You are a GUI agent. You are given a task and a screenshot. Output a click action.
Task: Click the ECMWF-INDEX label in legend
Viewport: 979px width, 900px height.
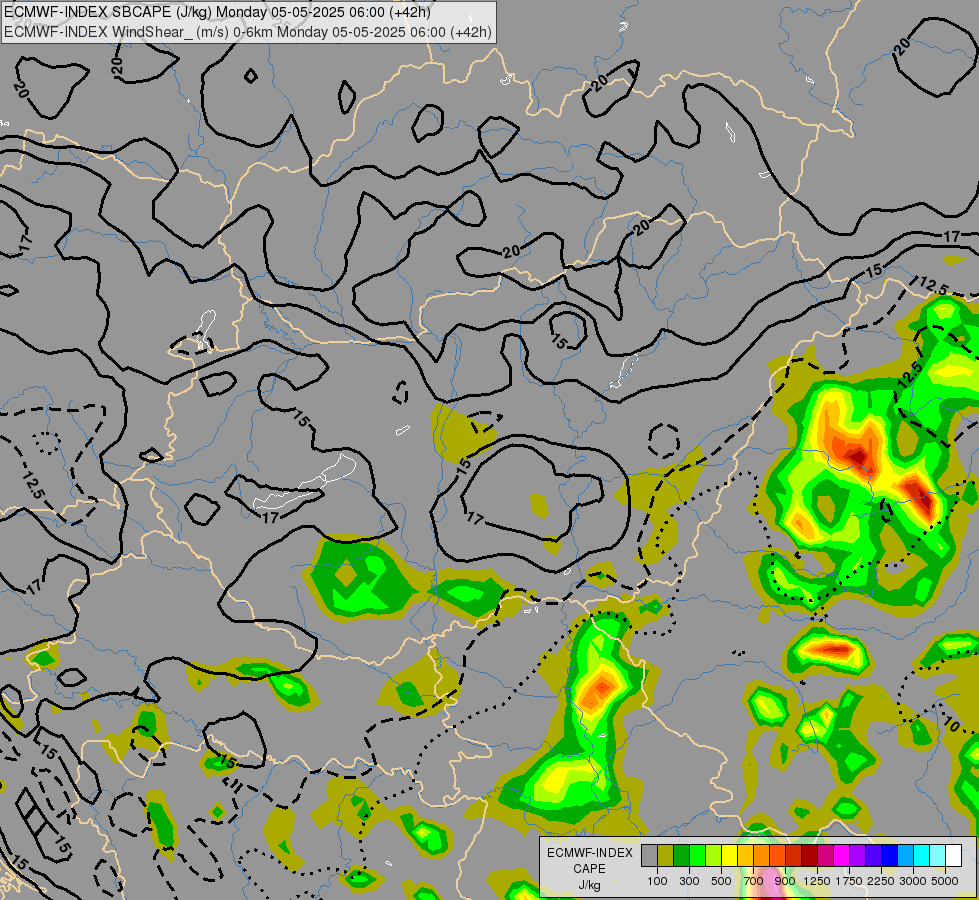(x=589, y=853)
